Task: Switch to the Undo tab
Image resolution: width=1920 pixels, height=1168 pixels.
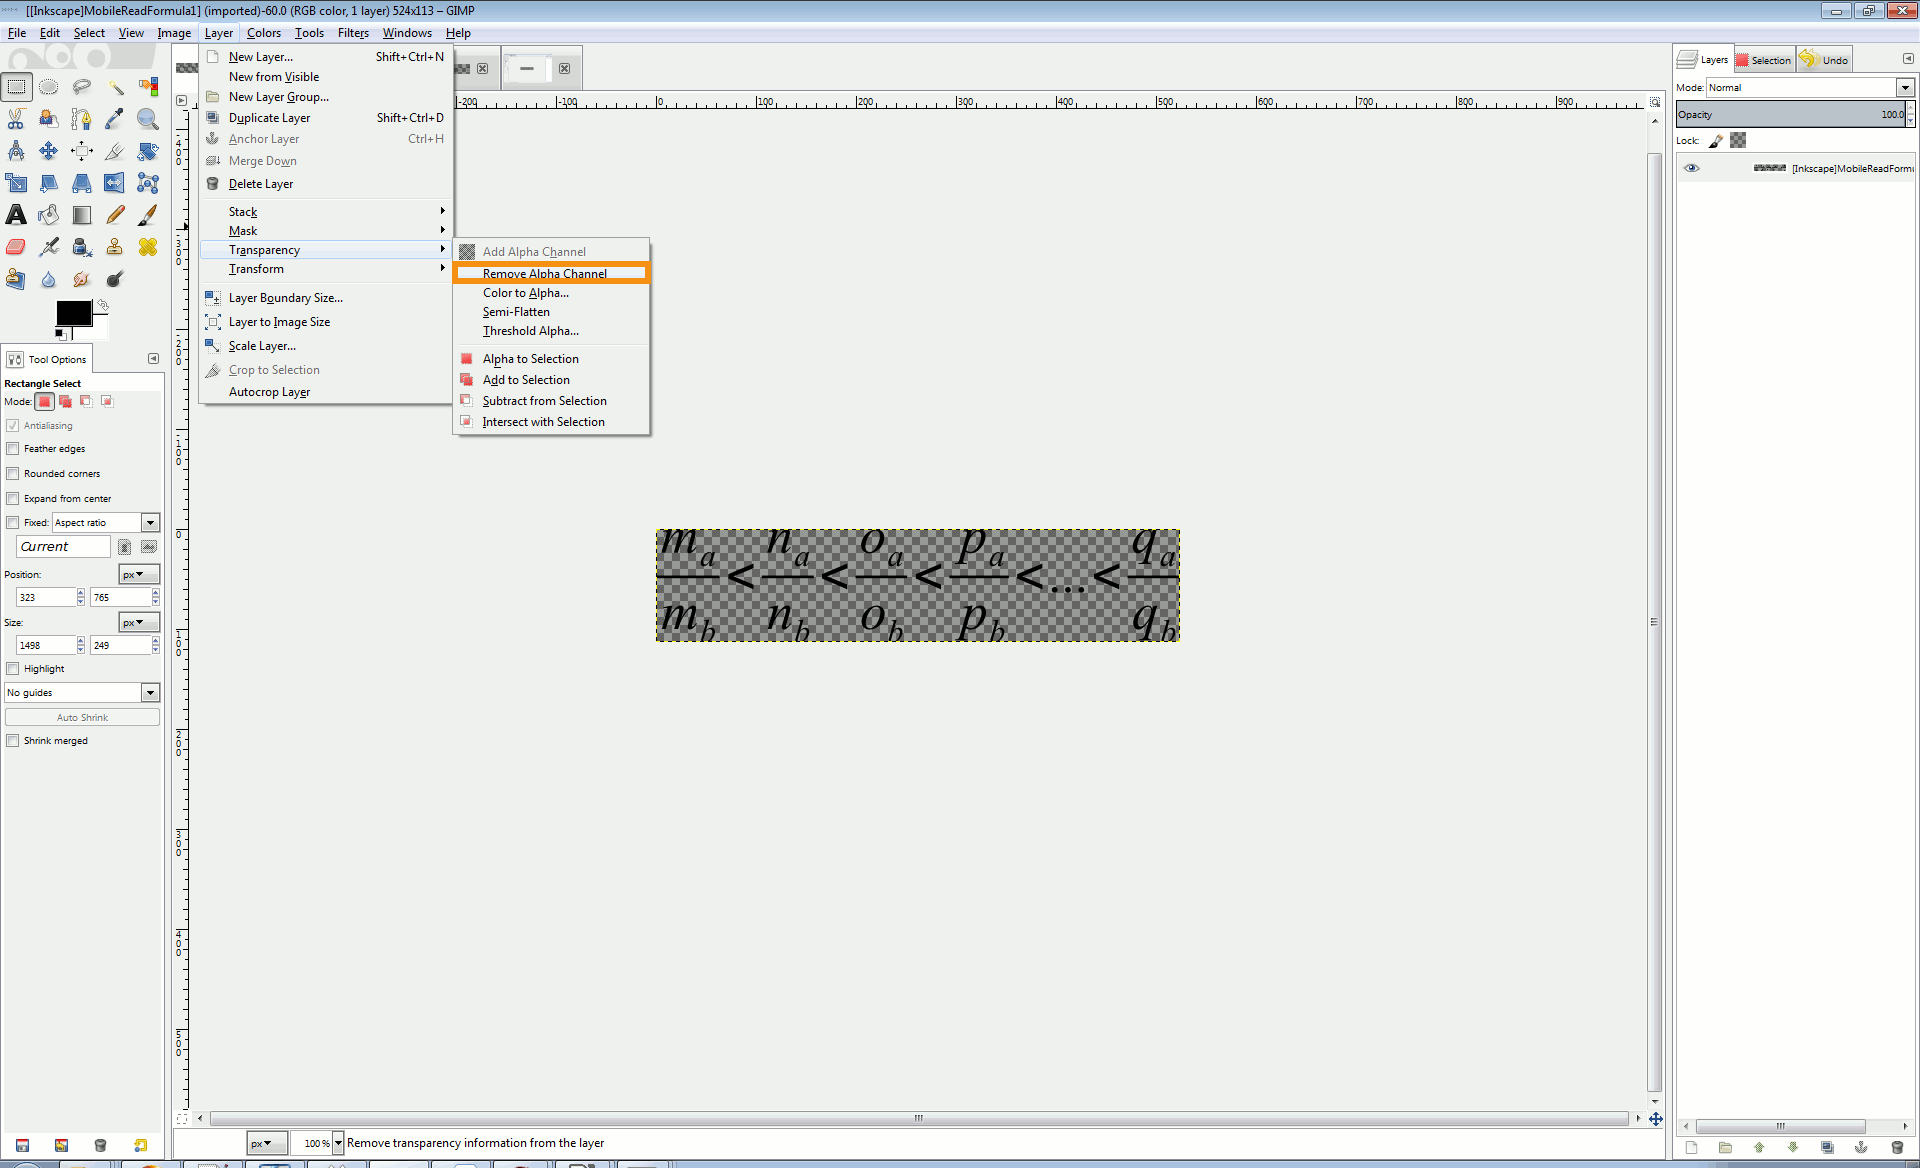Action: [1825, 60]
